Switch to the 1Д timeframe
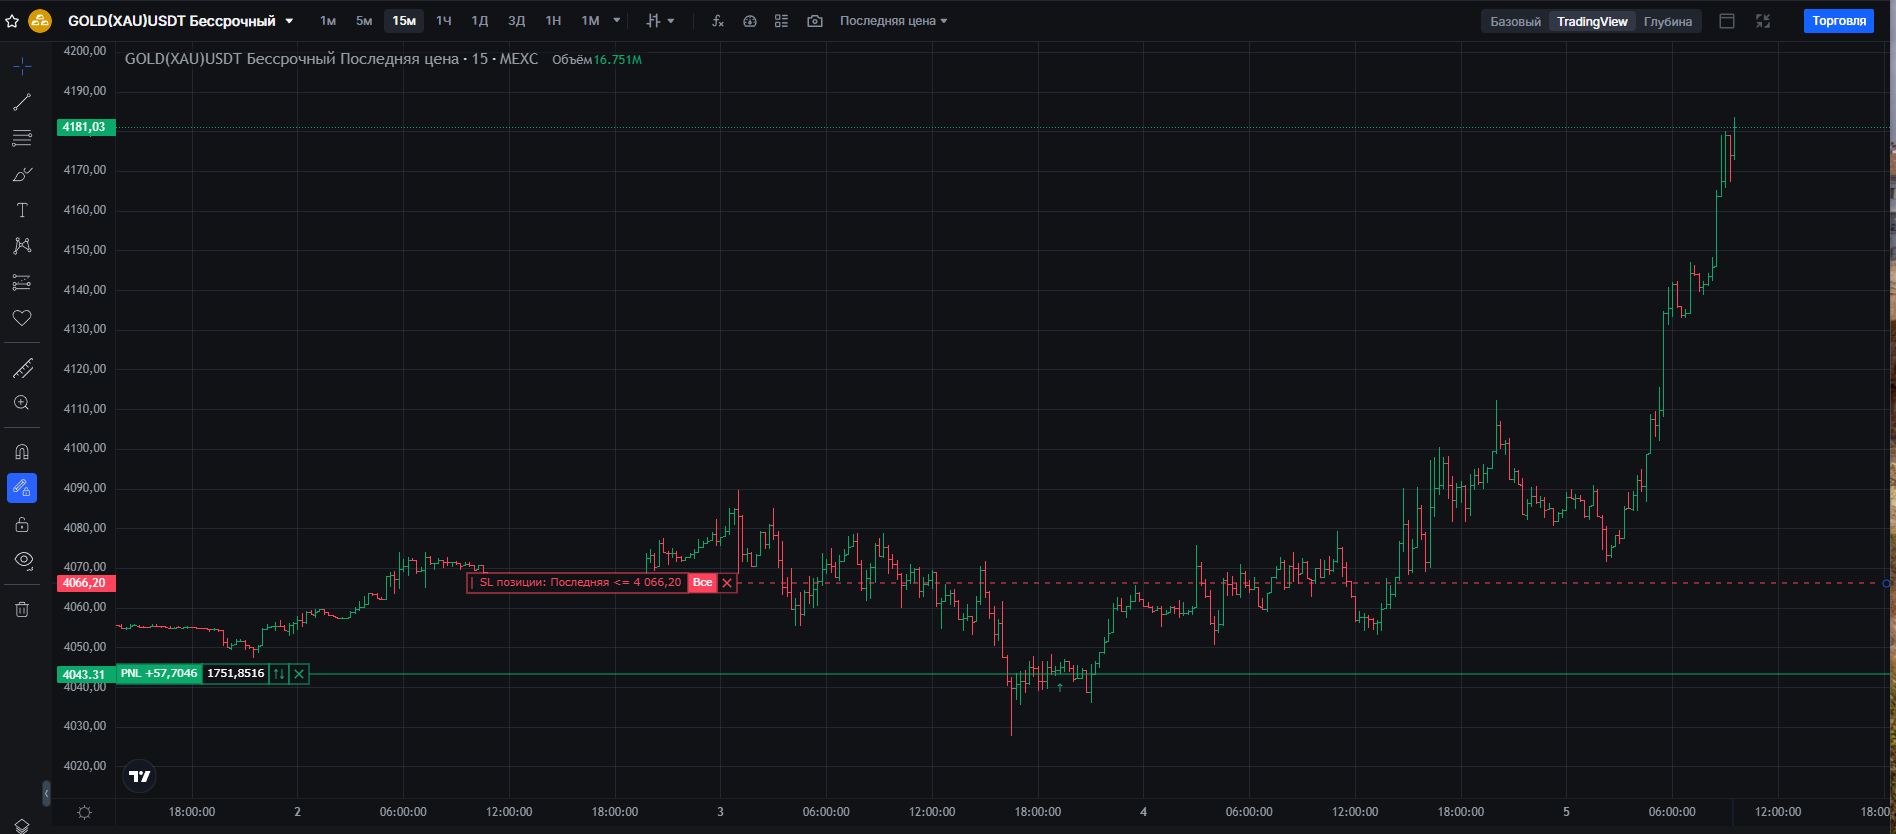The height and width of the screenshot is (834, 1896). coord(480,21)
